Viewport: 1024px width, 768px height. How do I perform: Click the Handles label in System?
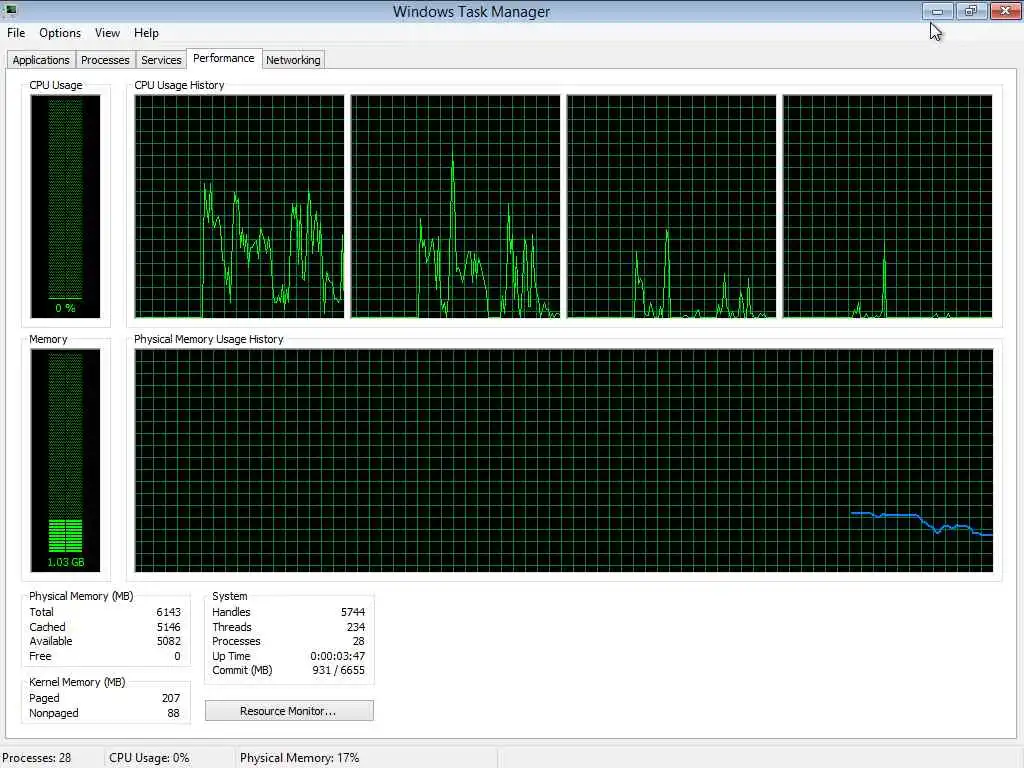[x=231, y=612]
